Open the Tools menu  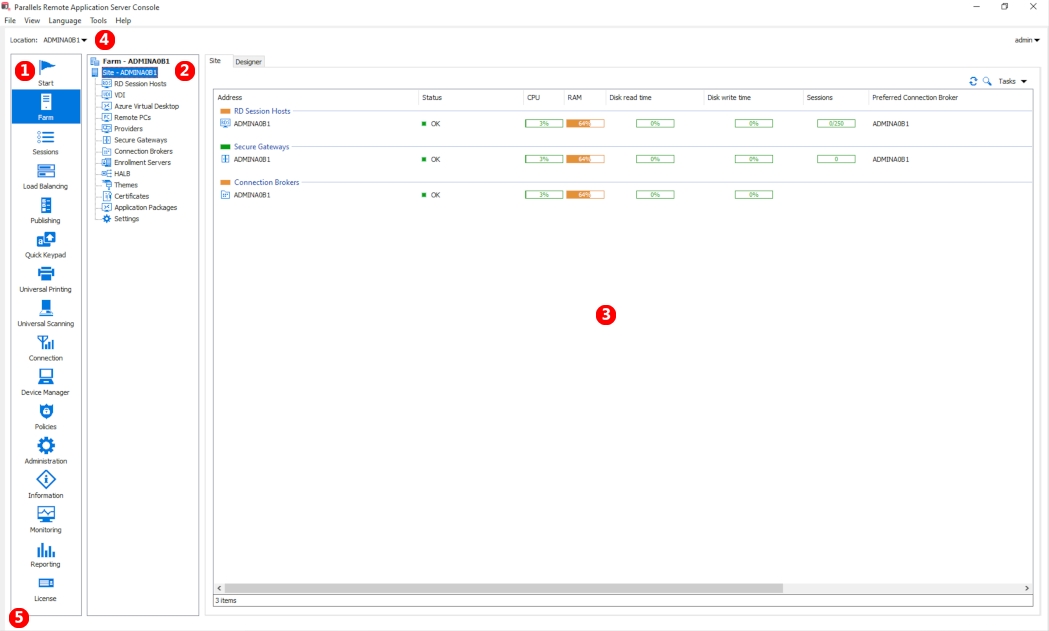[97, 20]
